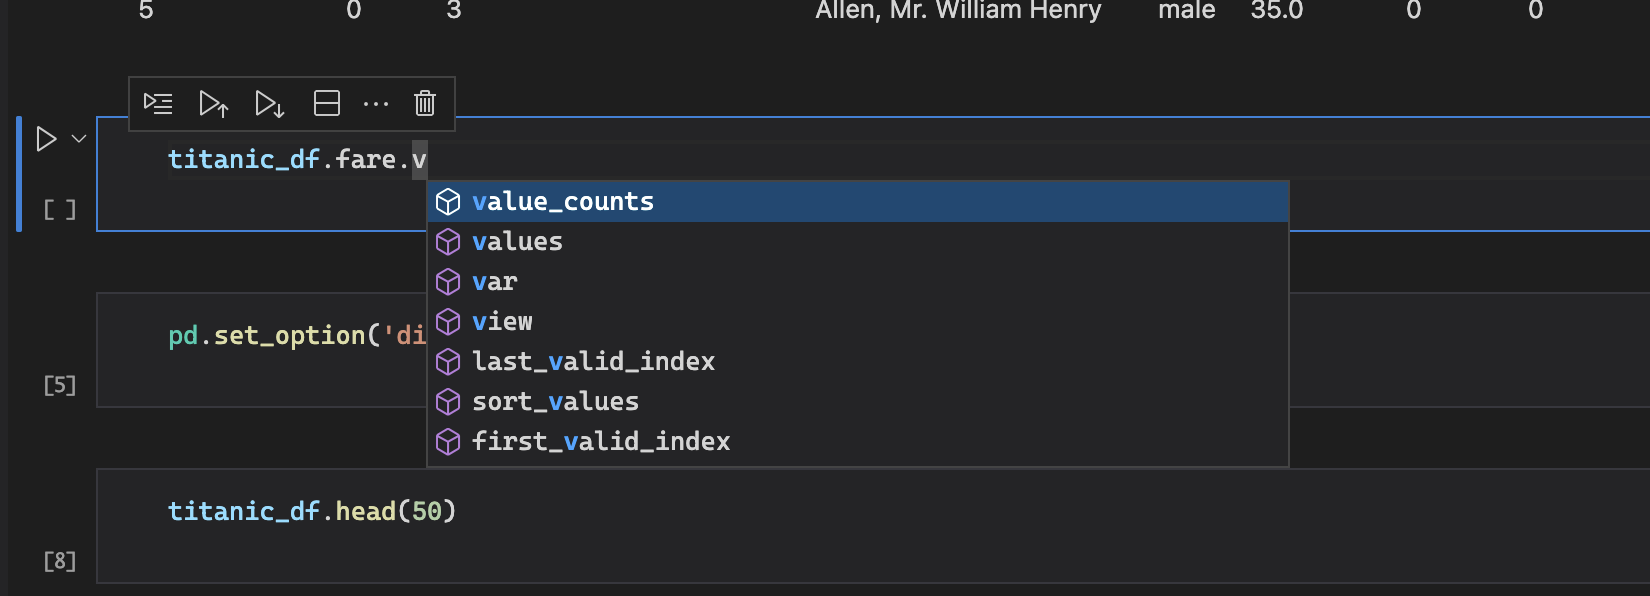
Task: Click the Split Cell icon
Action: (326, 103)
